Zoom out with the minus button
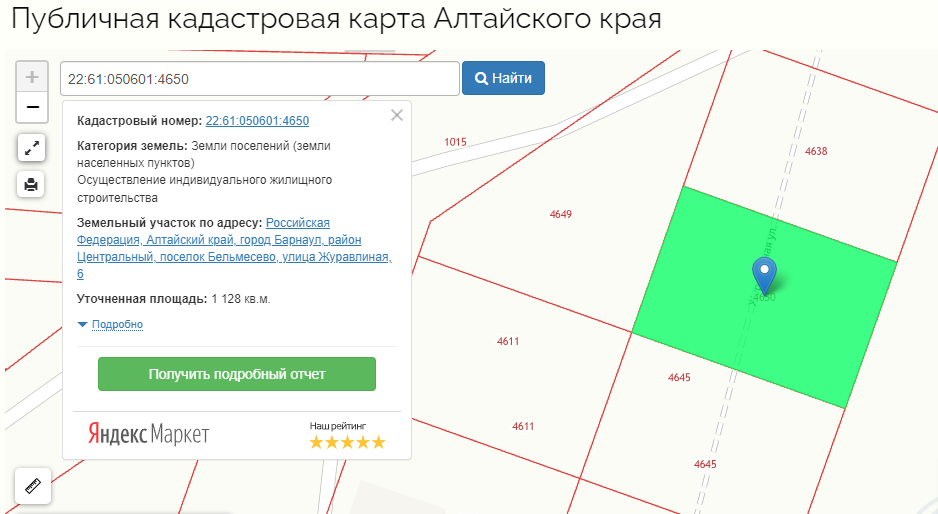938x514 pixels. tap(32, 108)
